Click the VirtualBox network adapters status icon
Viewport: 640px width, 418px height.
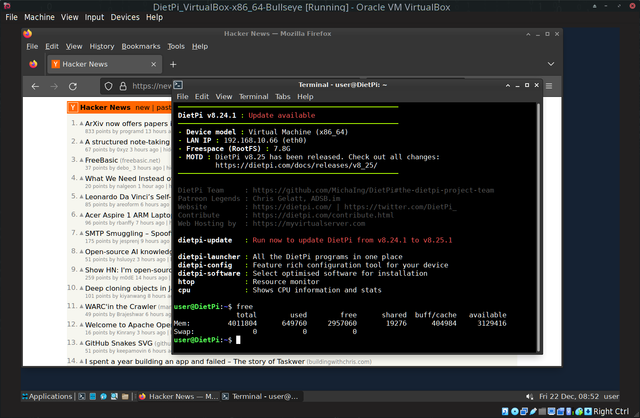pyautogui.click(x=524, y=411)
